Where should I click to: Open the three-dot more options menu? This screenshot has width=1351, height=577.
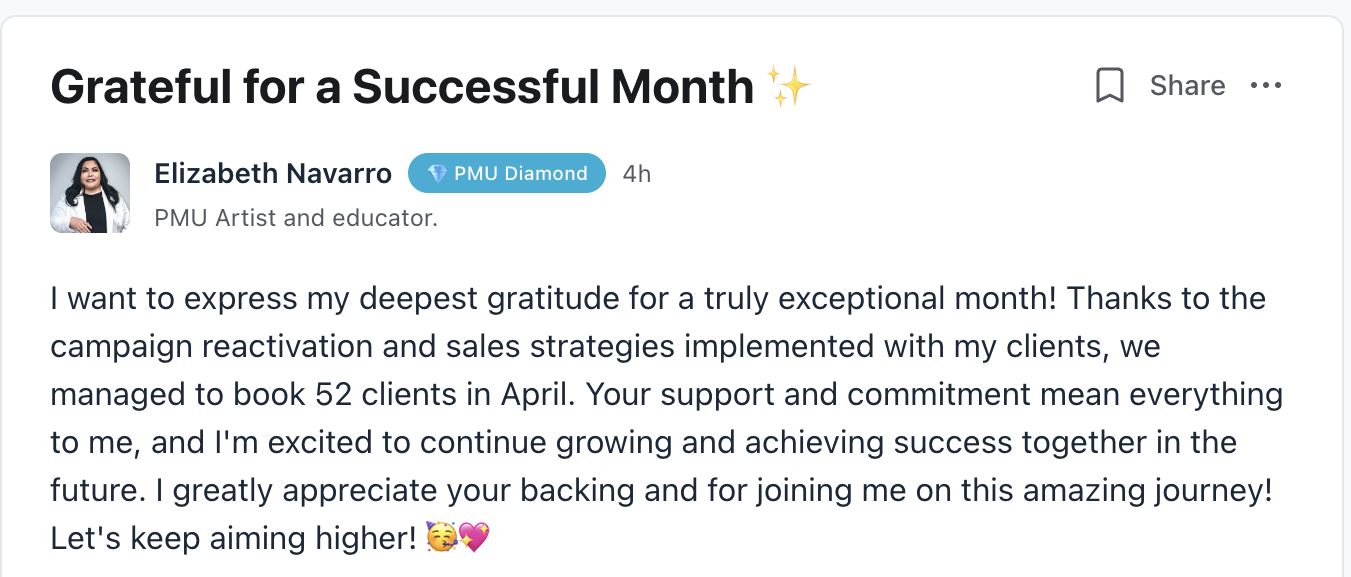click(x=1266, y=86)
